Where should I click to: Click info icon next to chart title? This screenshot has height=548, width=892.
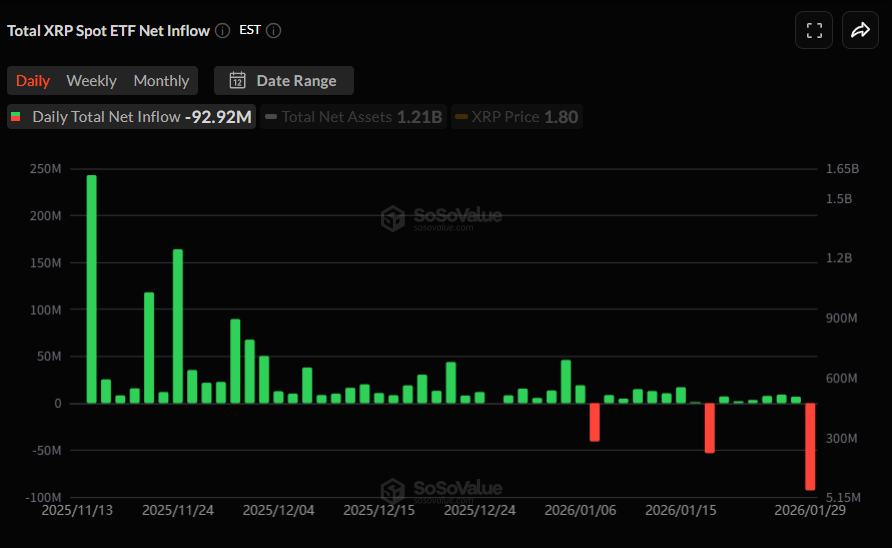click(x=222, y=30)
